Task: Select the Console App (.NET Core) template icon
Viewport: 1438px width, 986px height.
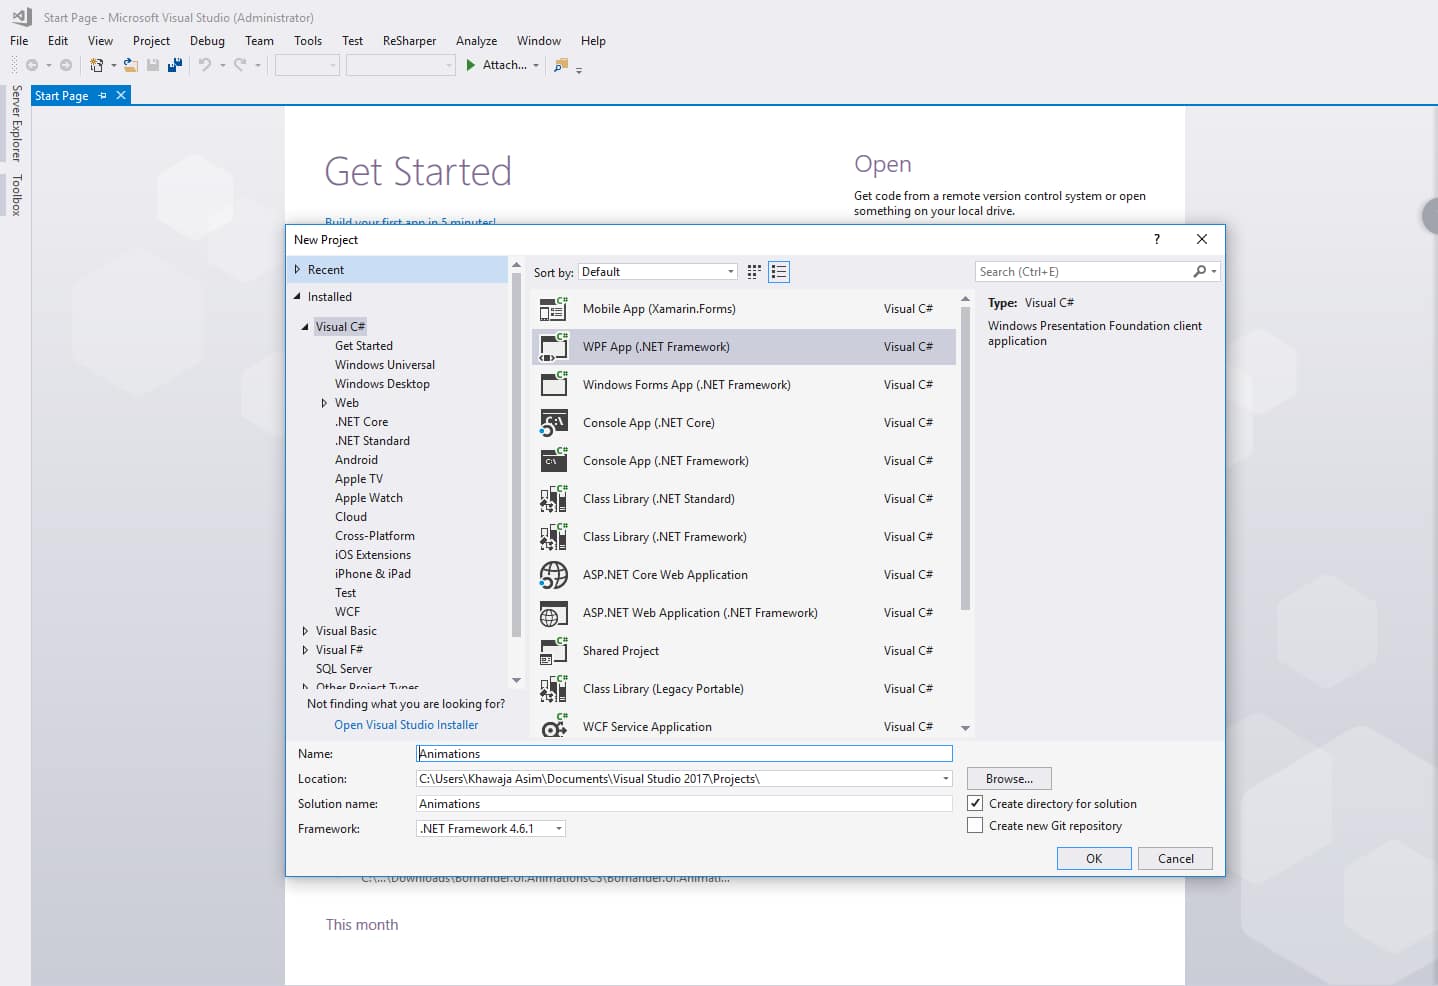Action: pyautogui.click(x=553, y=423)
